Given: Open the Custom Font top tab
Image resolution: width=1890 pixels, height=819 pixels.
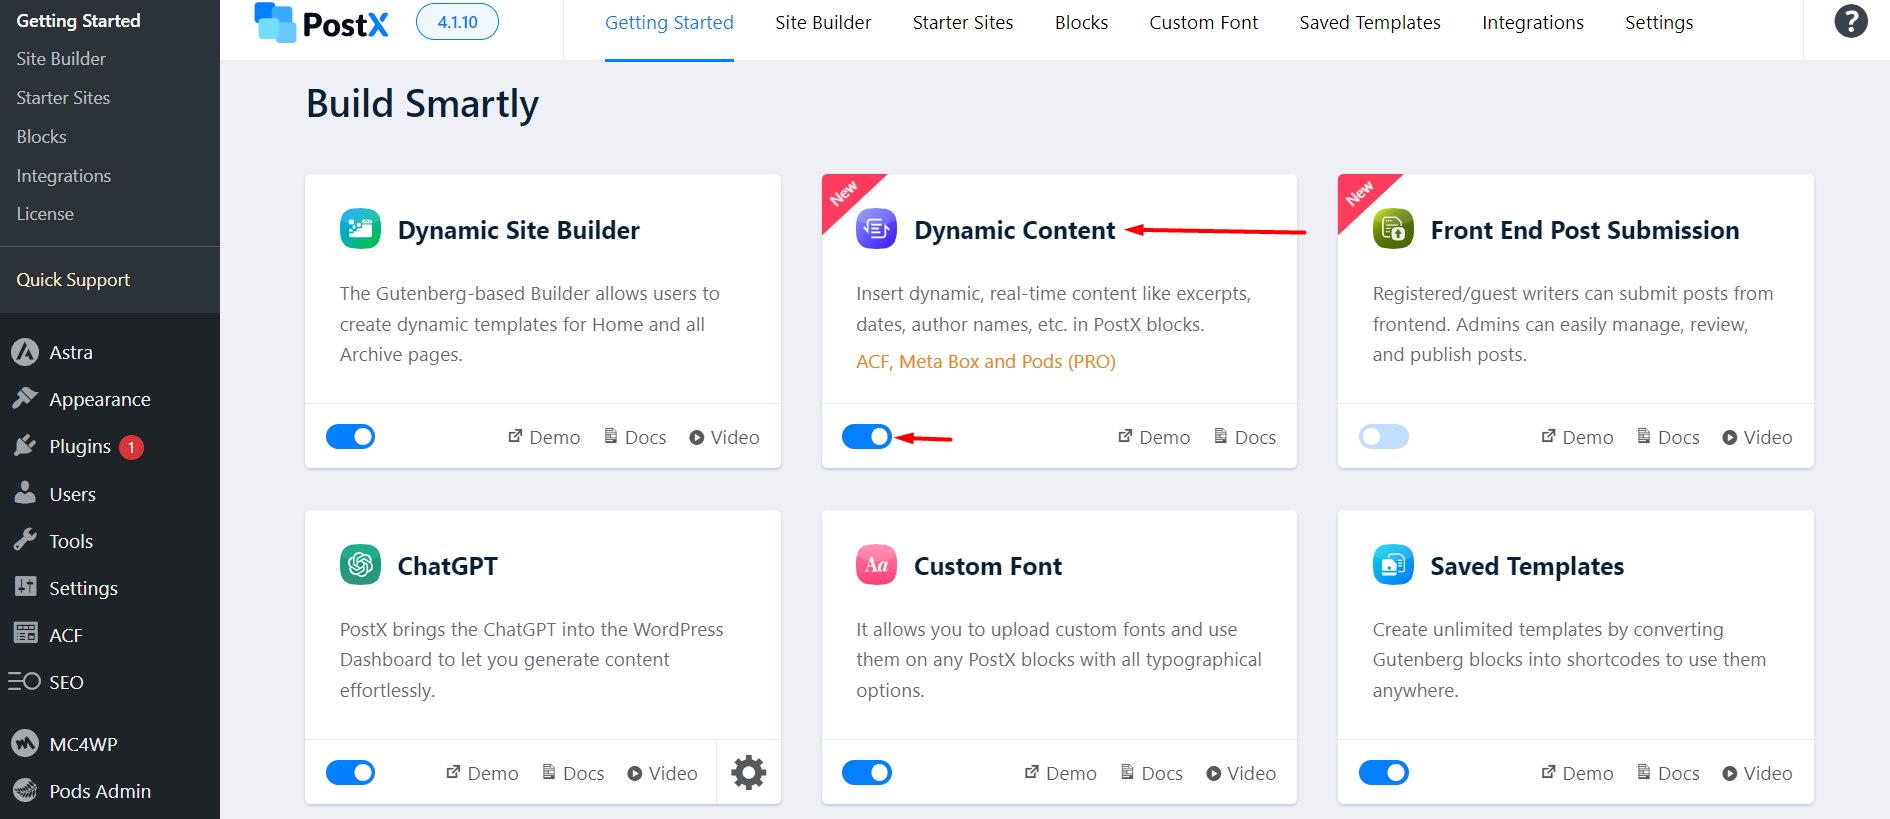Looking at the screenshot, I should tap(1203, 23).
